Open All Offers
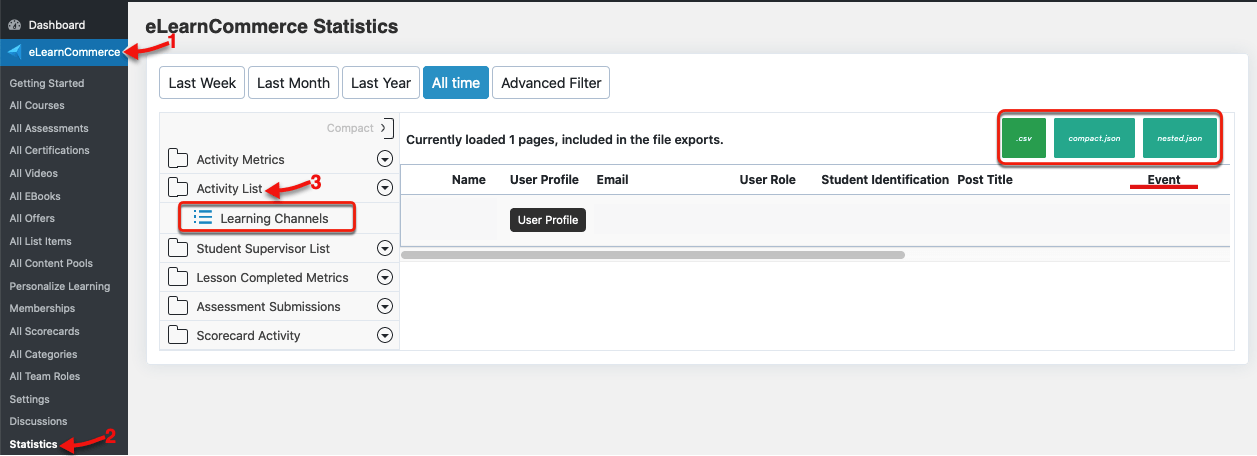Image resolution: width=1257 pixels, height=456 pixels. click(32, 218)
